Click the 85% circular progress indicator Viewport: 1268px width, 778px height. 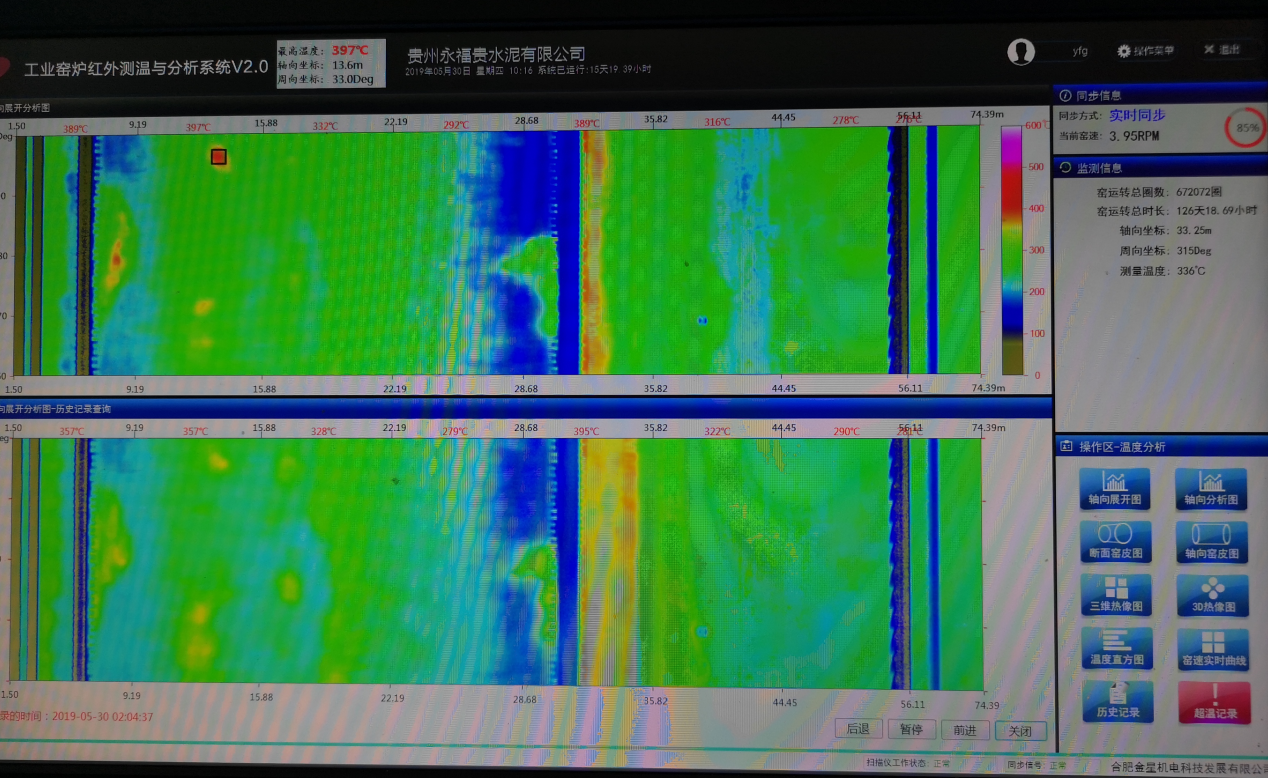coord(1245,128)
